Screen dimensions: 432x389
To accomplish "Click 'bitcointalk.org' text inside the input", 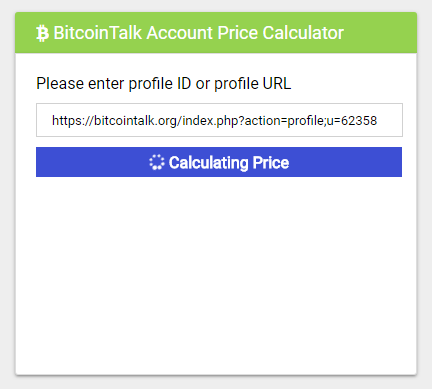I will [x=135, y=120].
